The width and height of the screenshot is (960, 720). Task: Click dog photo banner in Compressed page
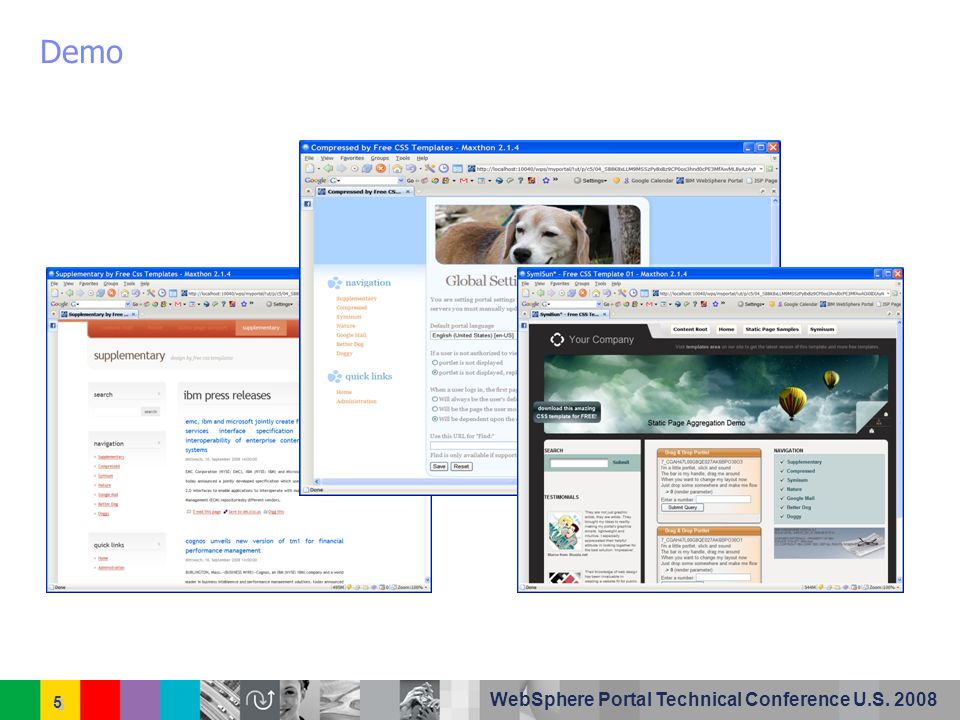[x=538, y=234]
